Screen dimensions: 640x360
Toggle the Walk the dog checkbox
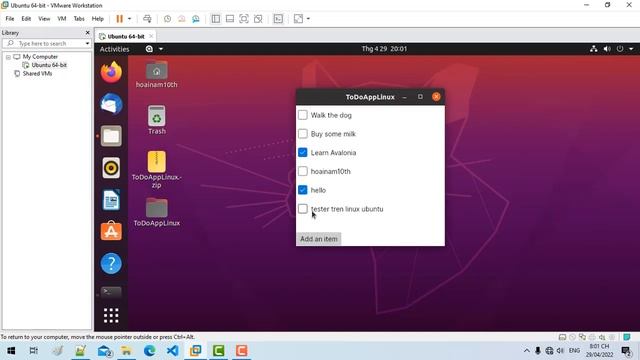click(302, 115)
